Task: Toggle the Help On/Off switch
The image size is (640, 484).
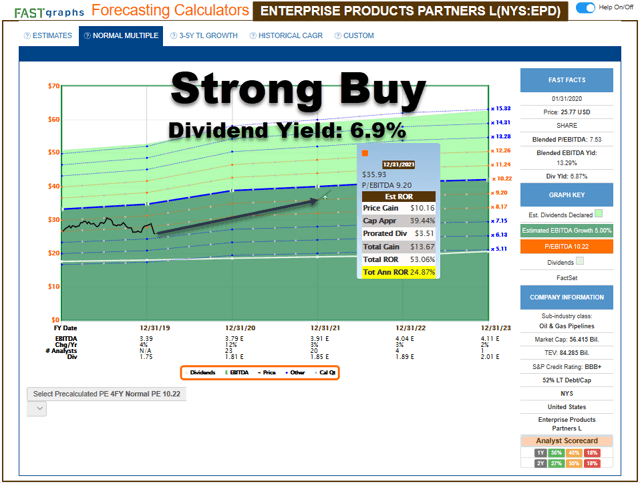Action: click(x=585, y=7)
